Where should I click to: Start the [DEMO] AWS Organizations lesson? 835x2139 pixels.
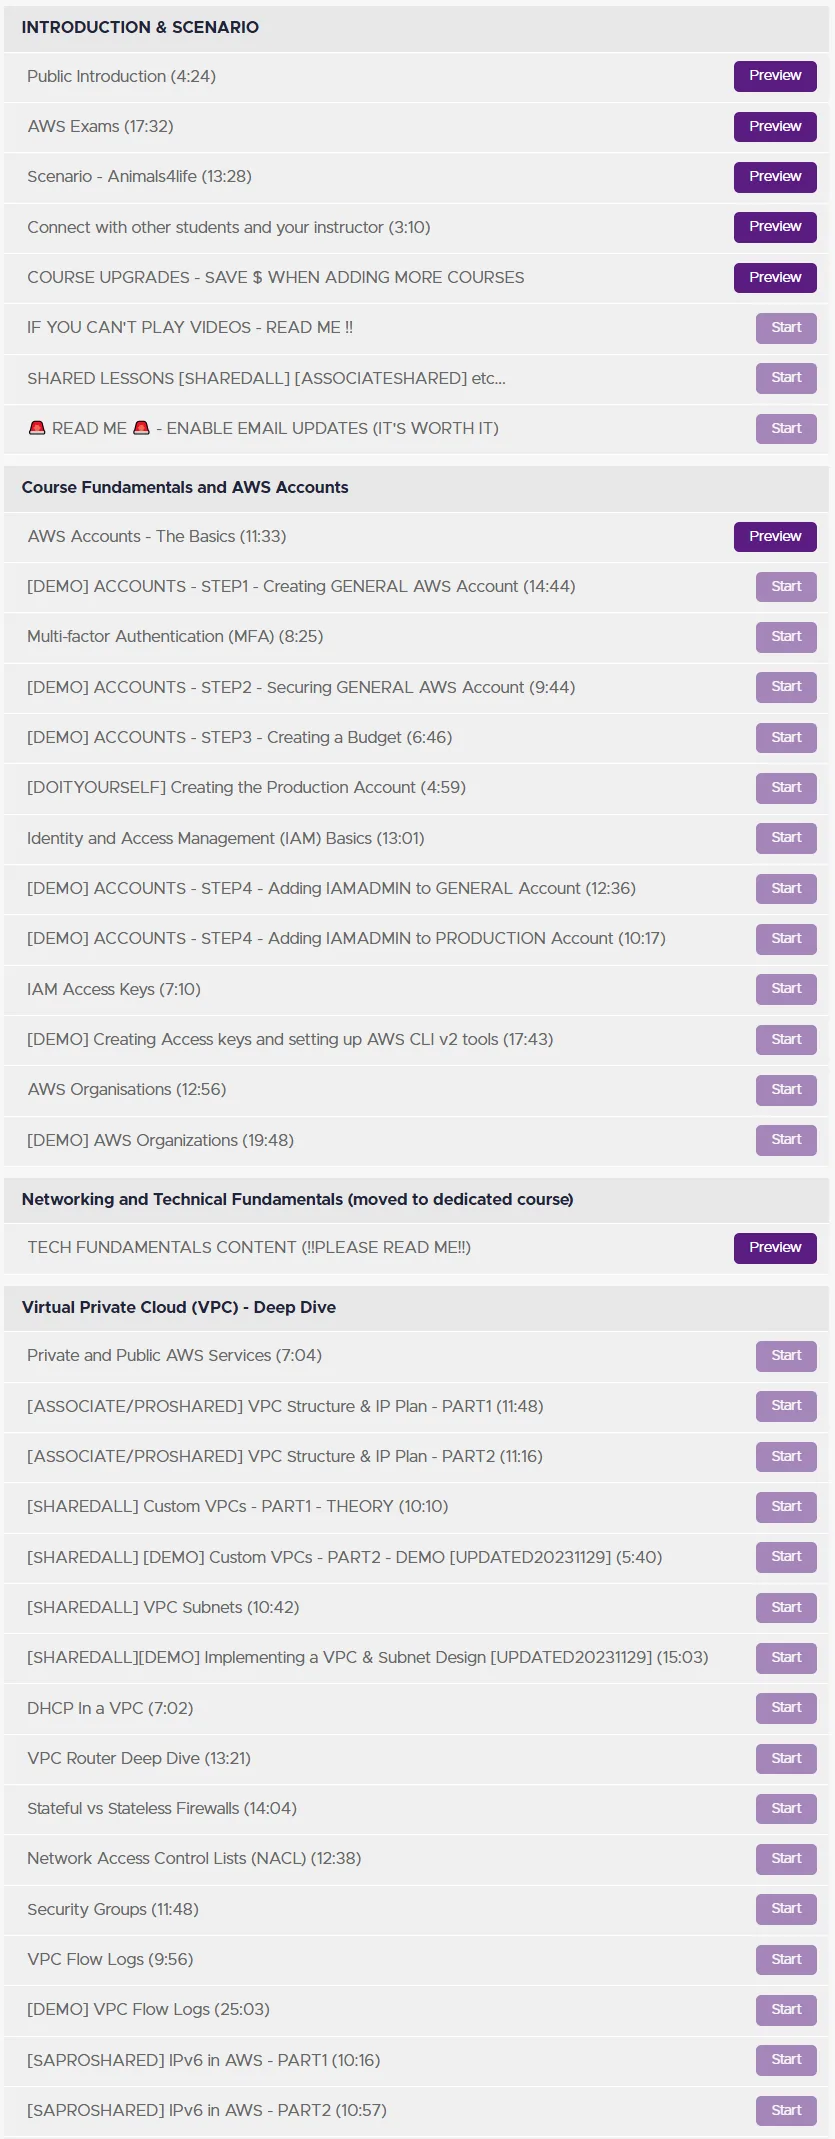coord(786,1140)
